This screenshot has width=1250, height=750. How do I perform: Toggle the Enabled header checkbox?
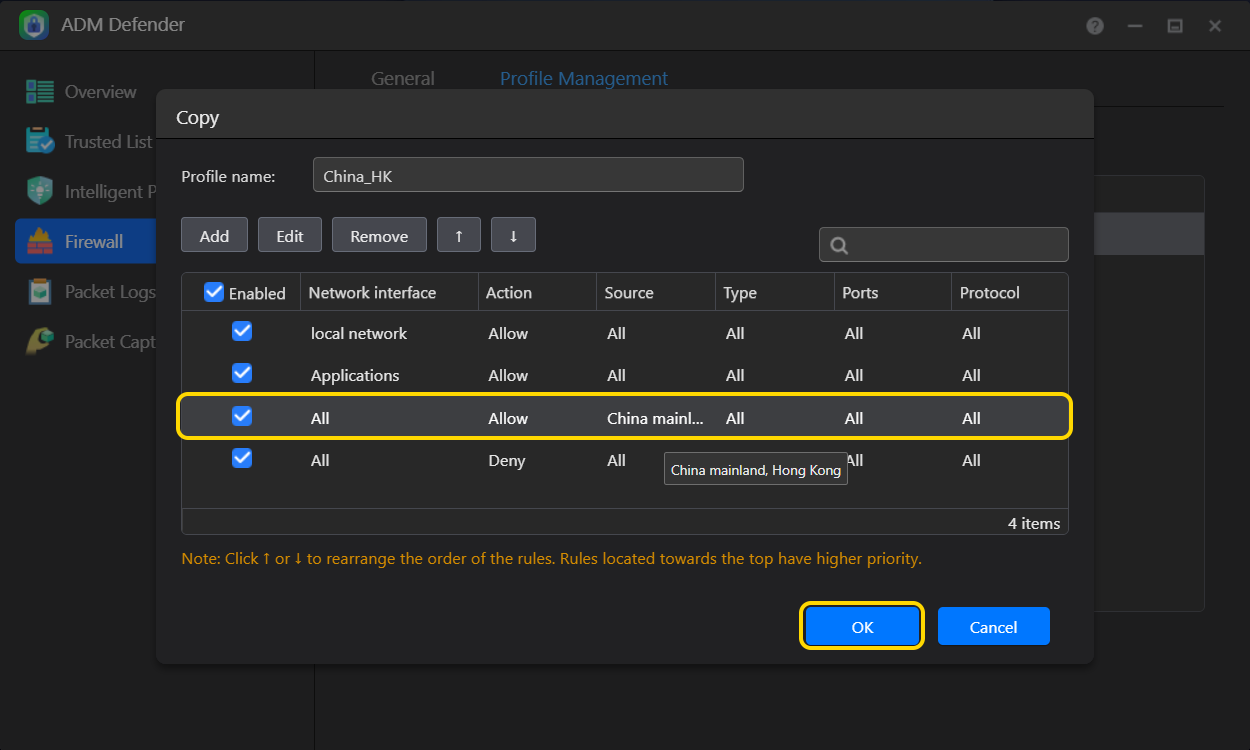click(x=214, y=292)
